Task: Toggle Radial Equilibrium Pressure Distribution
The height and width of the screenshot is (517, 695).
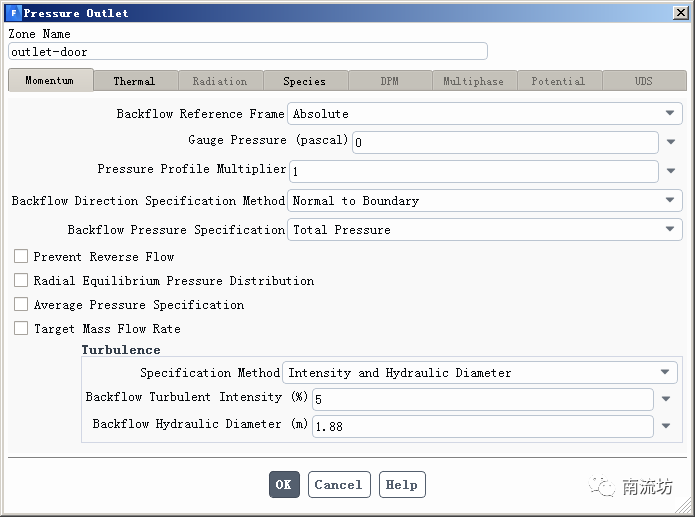Action: tap(21, 281)
